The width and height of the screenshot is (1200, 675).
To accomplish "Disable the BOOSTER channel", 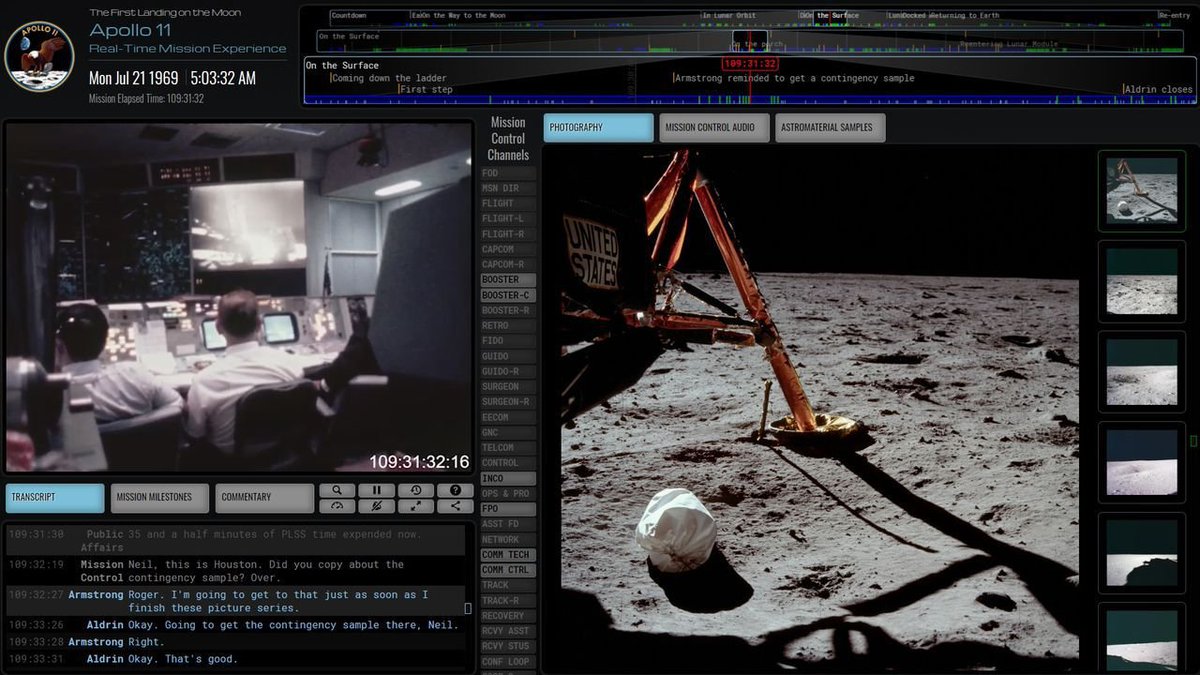I will [x=506, y=279].
